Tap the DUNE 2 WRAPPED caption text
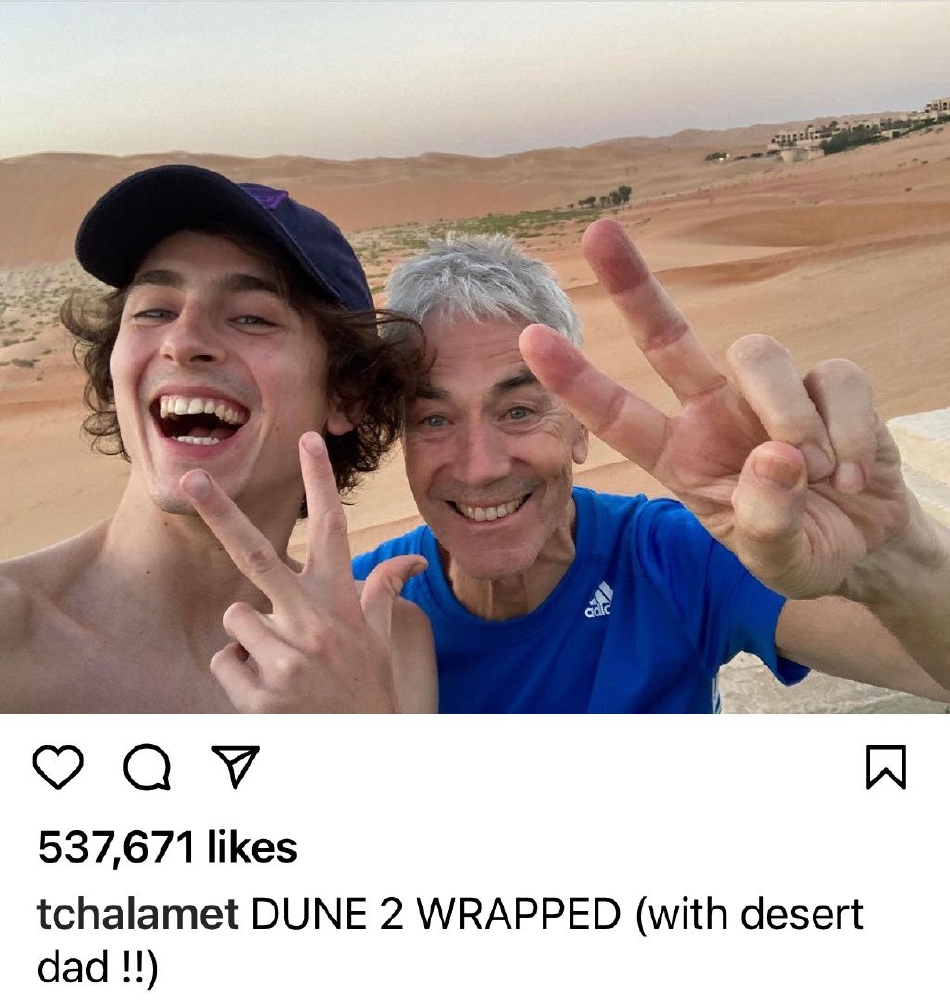The width and height of the screenshot is (950, 1001). 435,914
